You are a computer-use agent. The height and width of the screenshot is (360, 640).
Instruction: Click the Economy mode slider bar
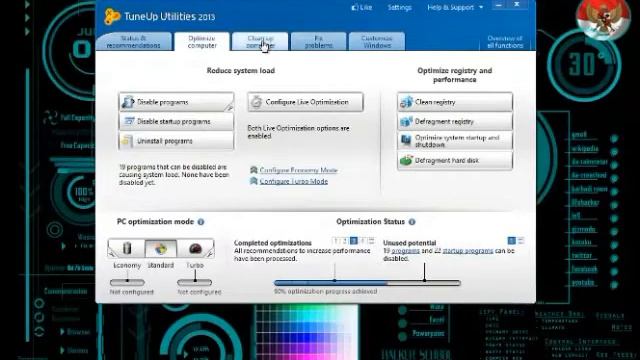(127, 282)
